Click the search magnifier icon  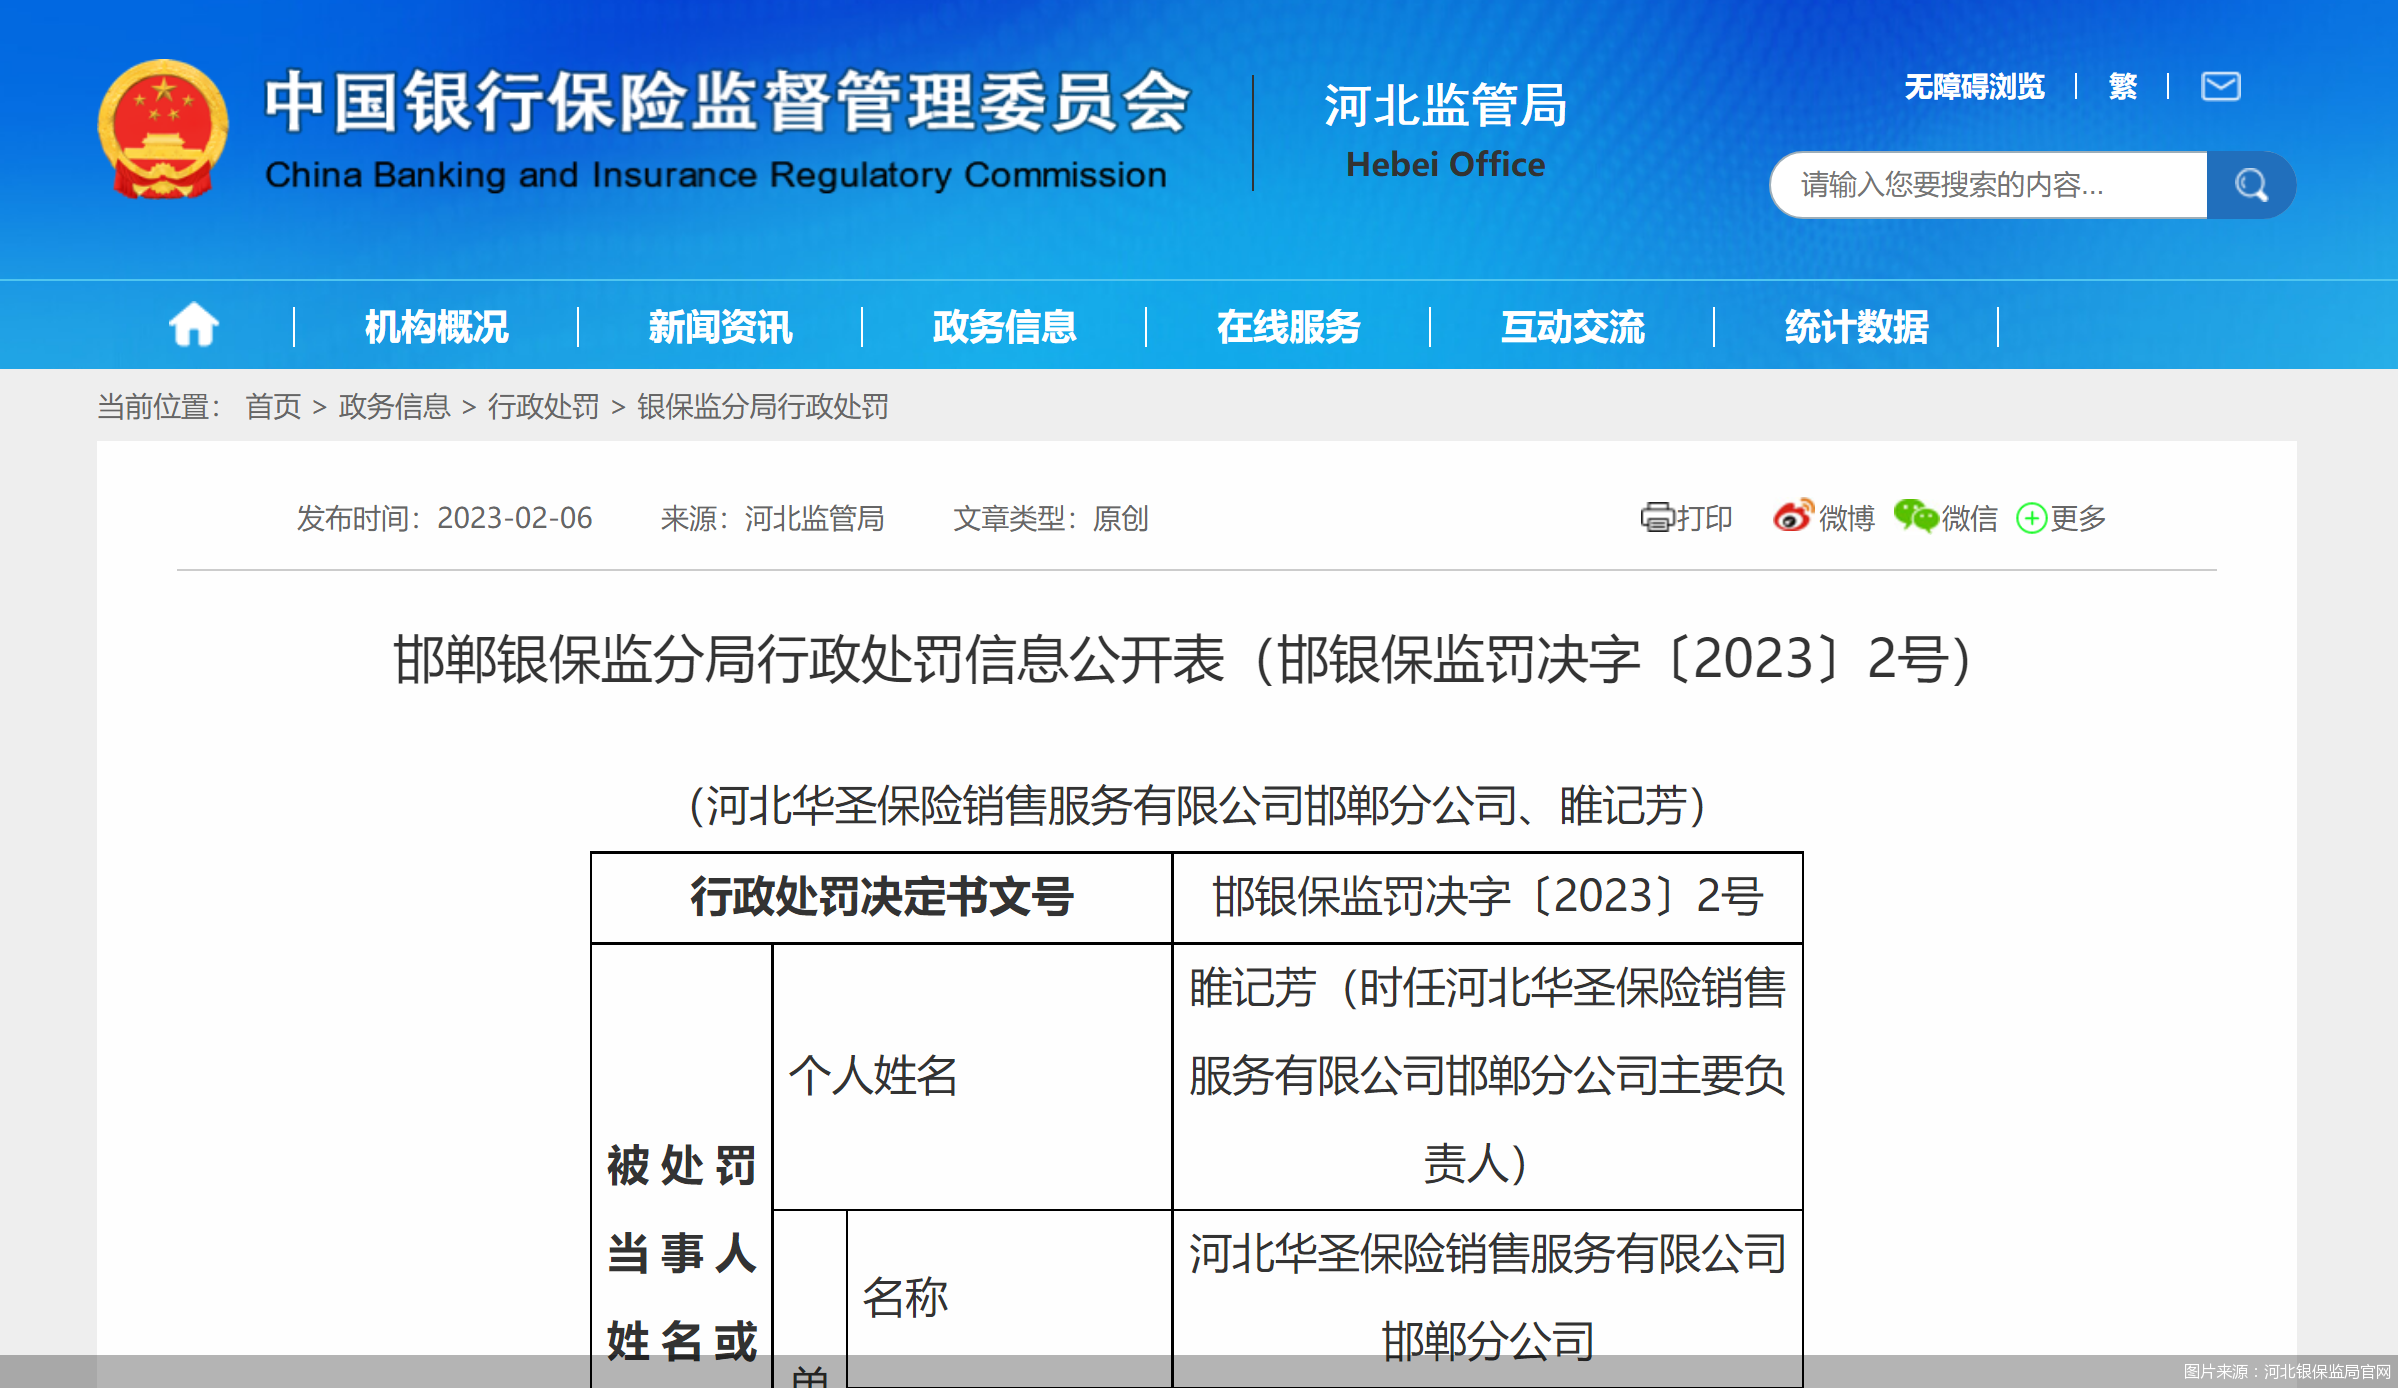tap(2250, 185)
